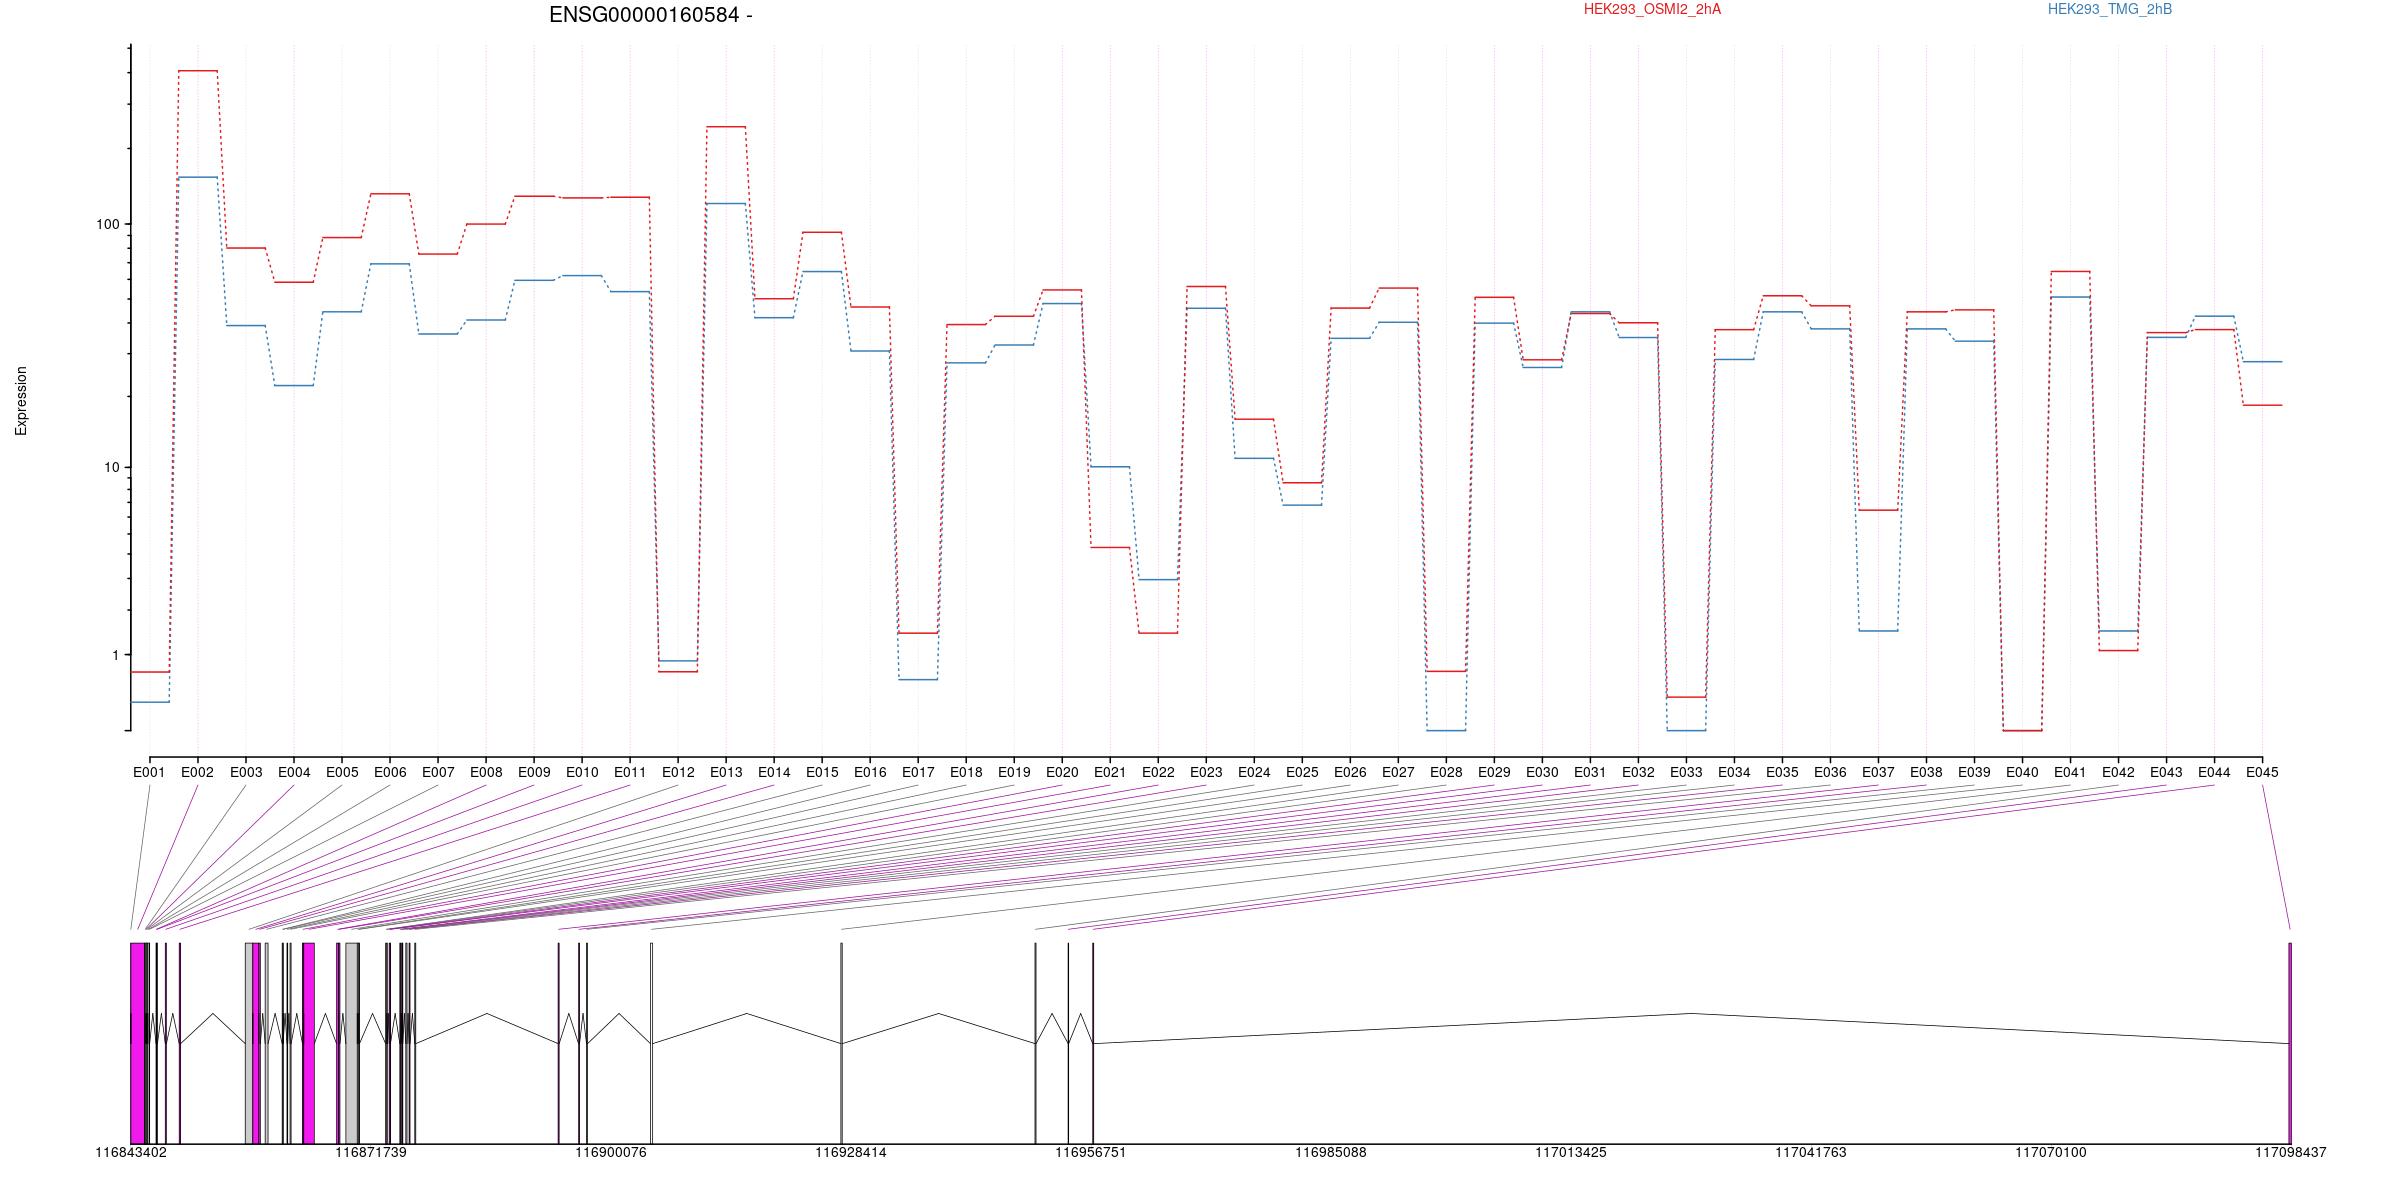Click the 100 y-axis tick label

pos(107,224)
